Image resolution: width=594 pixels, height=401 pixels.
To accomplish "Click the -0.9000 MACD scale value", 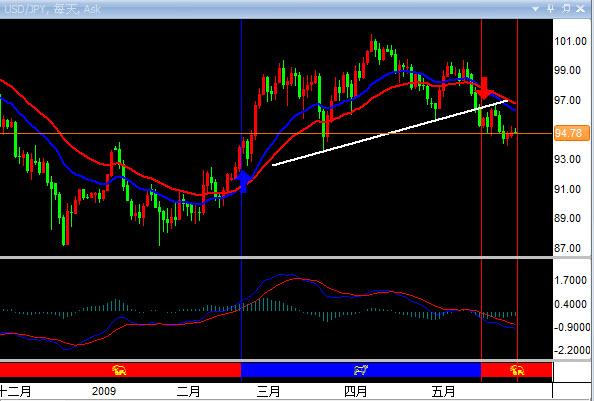I will 572,328.
